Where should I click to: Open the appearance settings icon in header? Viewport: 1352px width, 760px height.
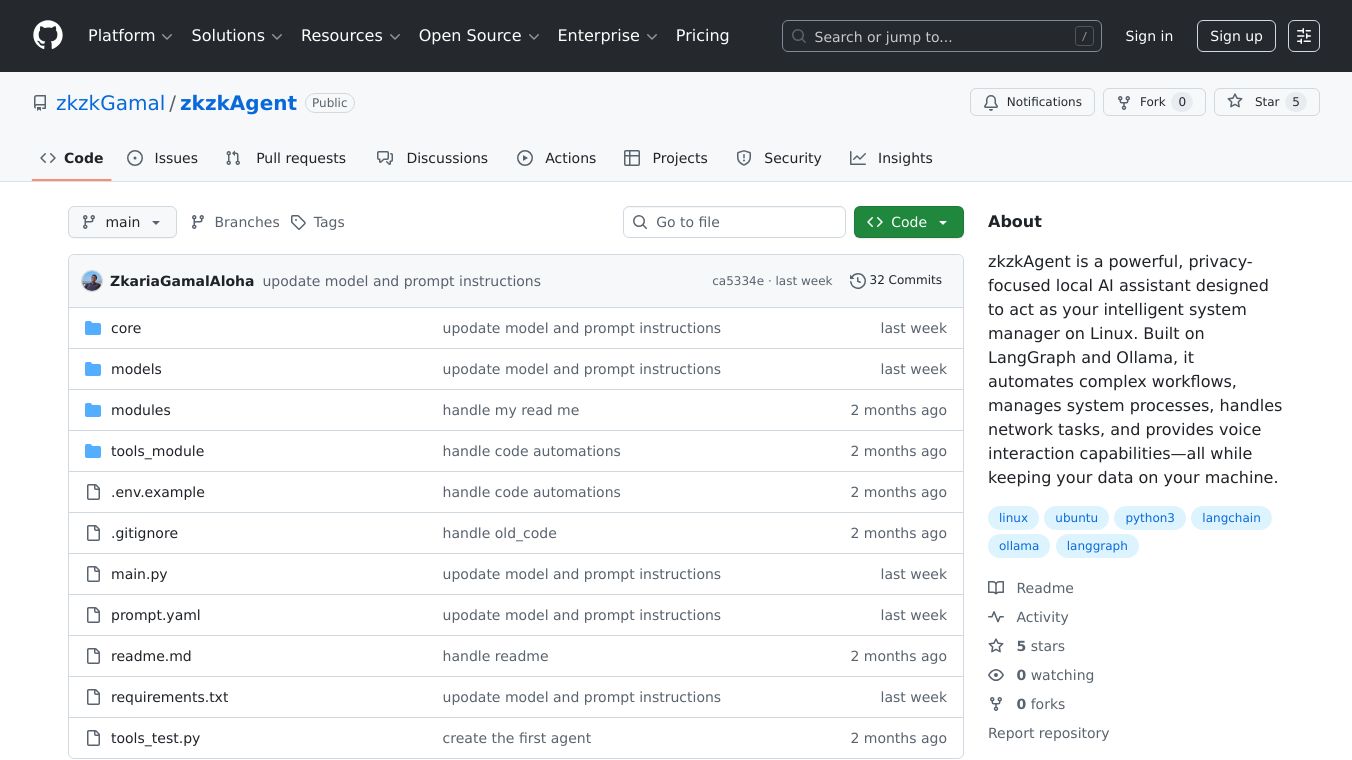[1303, 36]
